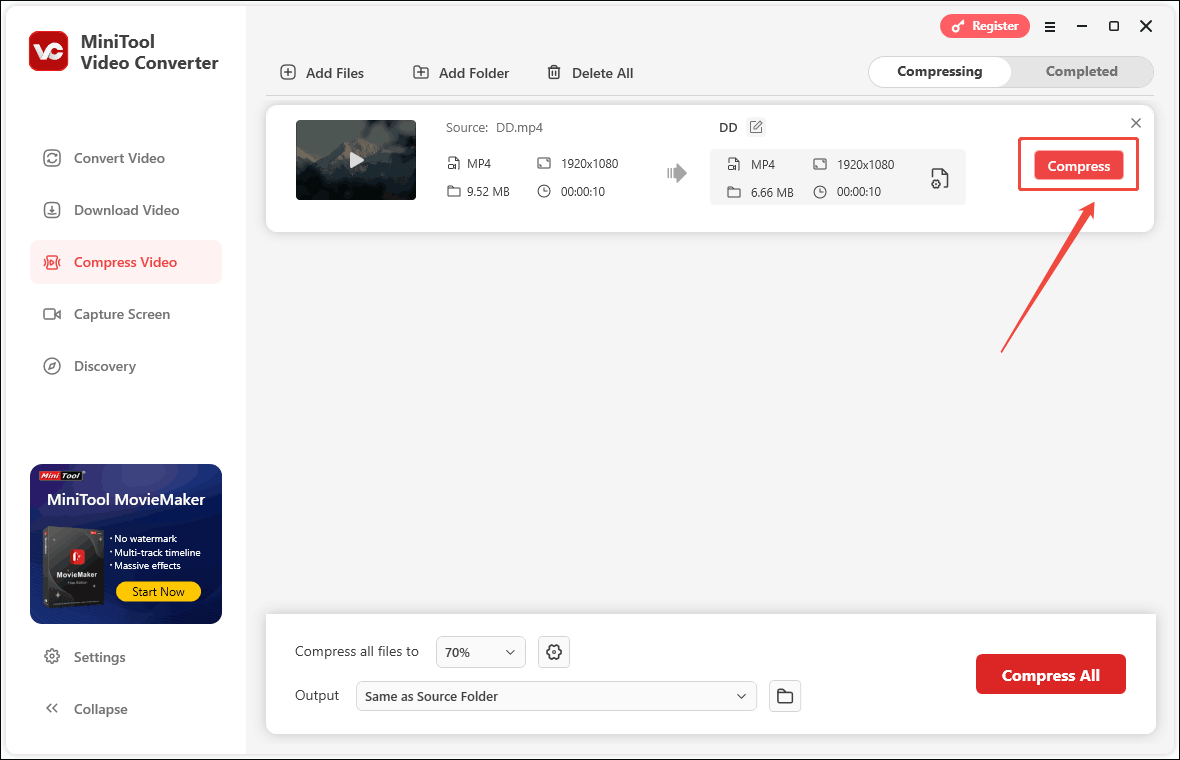The image size is (1180, 760).
Task: Open the 70% compression level dropdown
Action: [x=480, y=652]
